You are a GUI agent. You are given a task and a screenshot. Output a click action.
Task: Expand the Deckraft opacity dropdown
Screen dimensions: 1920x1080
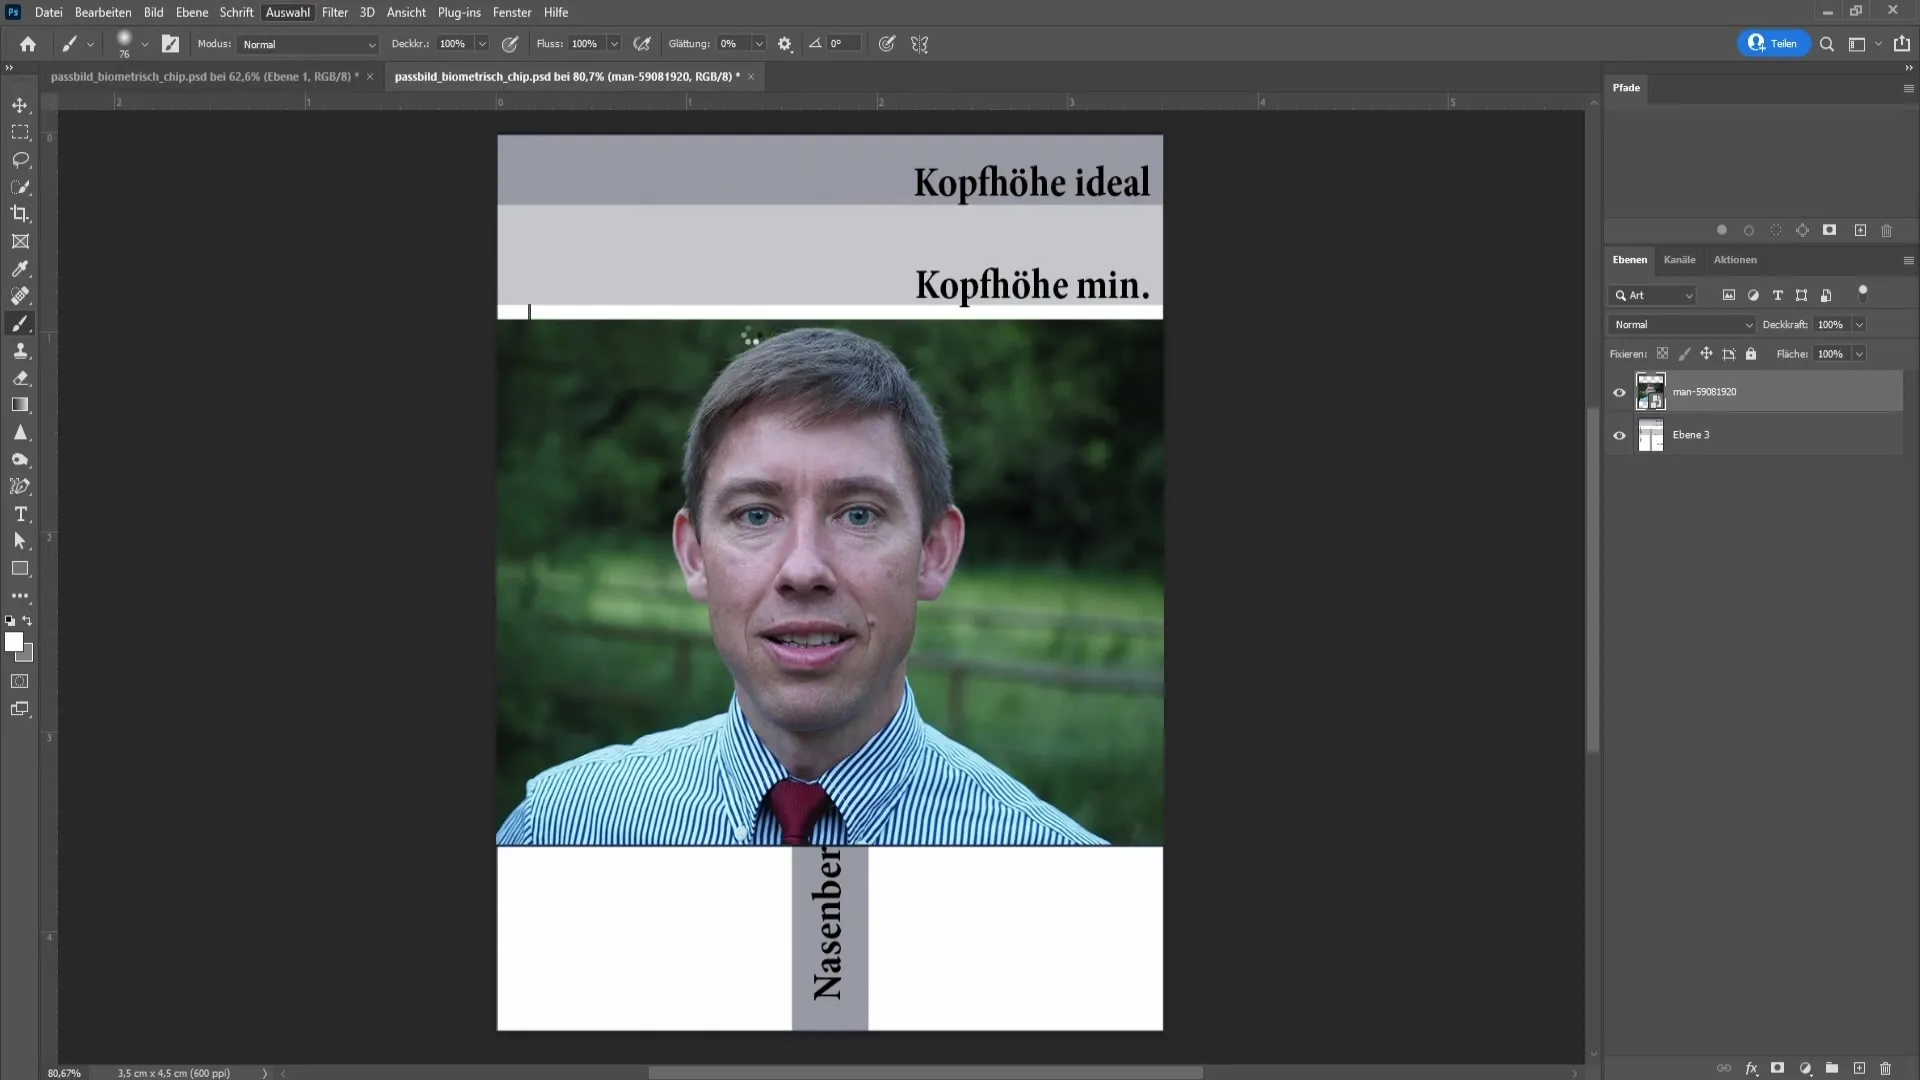1861,324
